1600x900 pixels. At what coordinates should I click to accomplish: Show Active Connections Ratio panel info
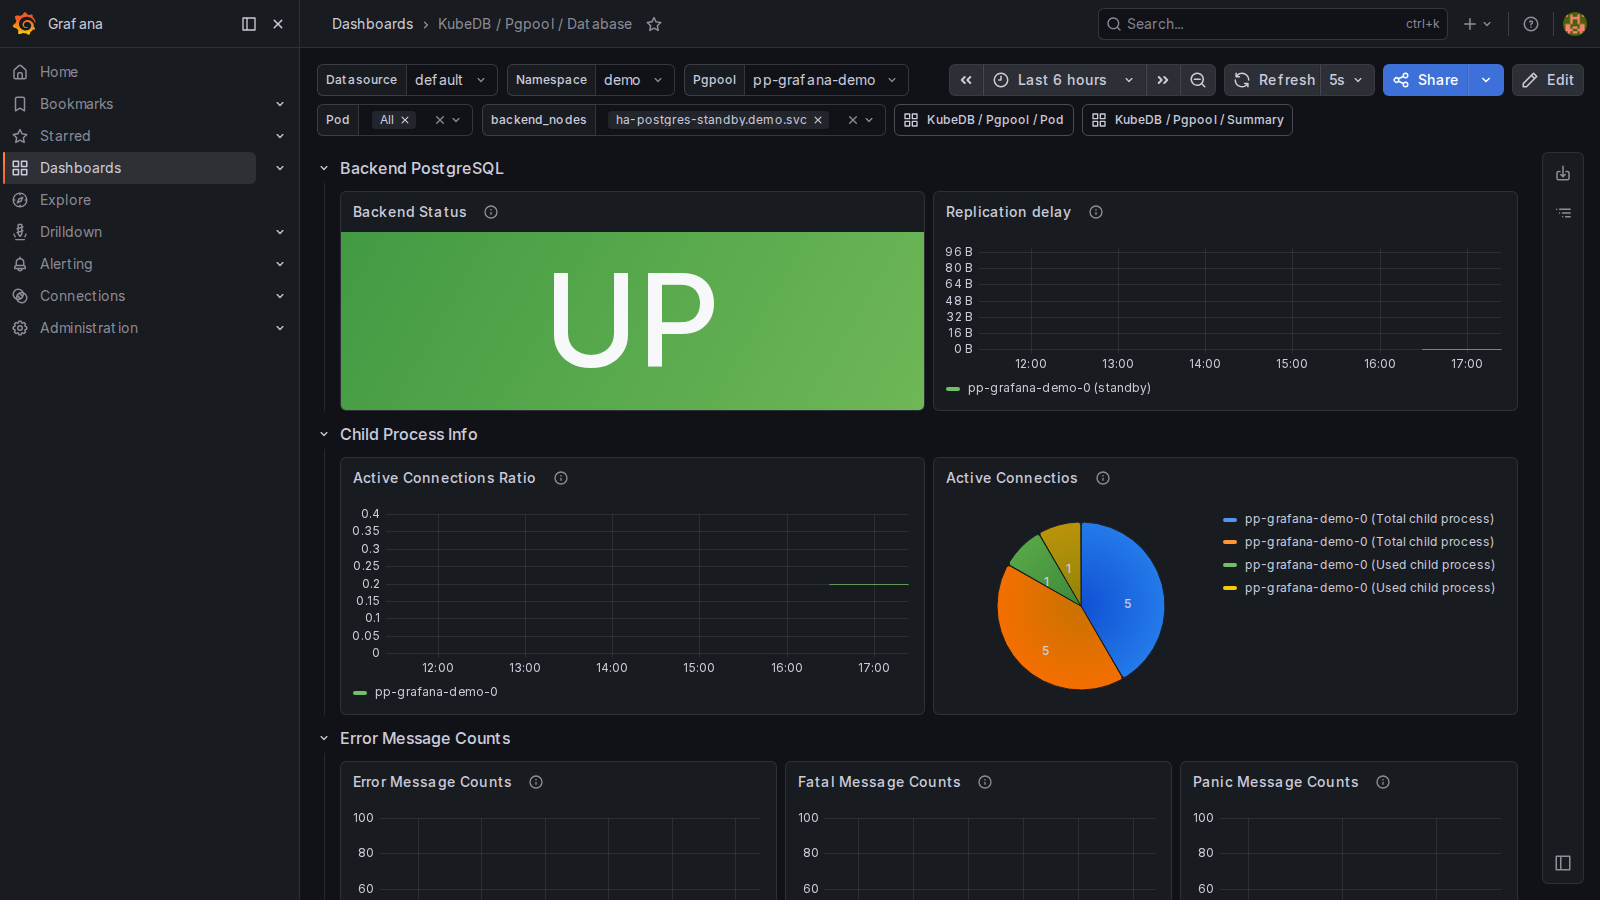coord(561,478)
